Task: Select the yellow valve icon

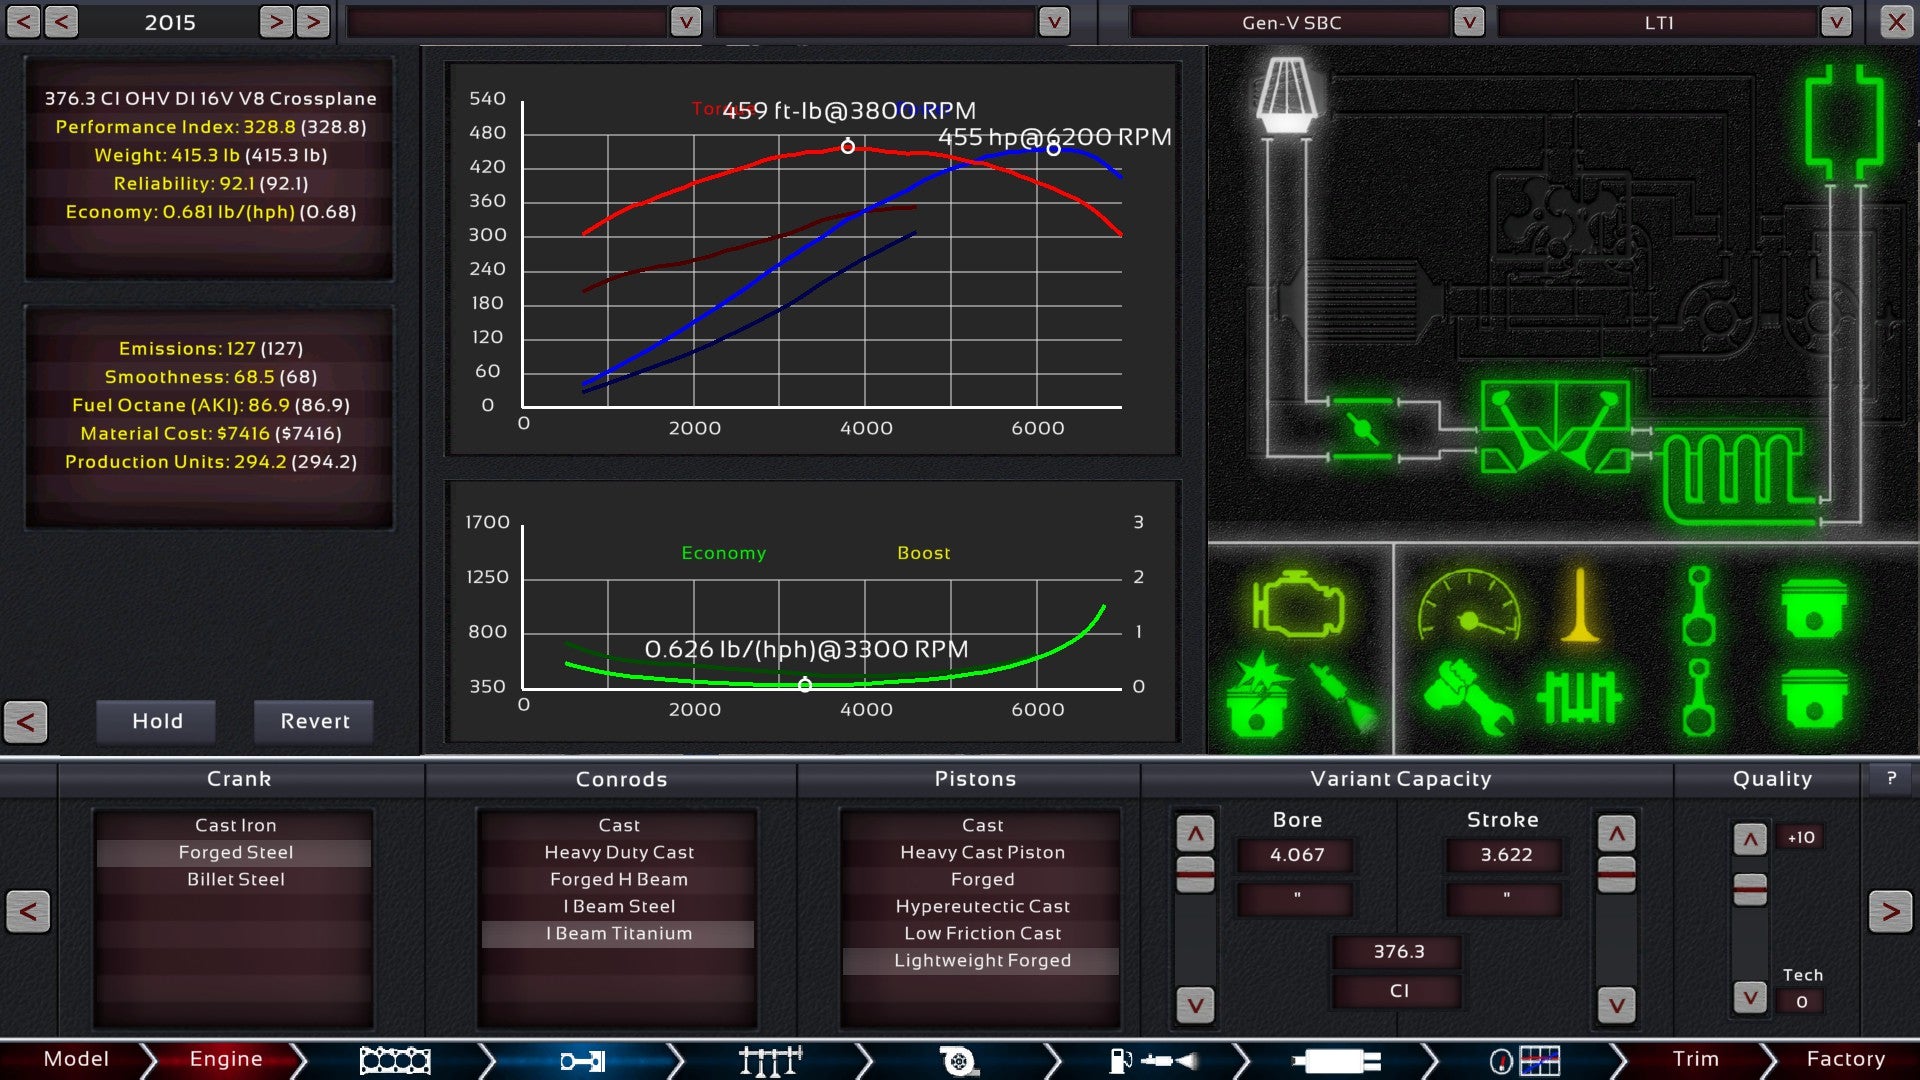Action: click(x=1579, y=606)
